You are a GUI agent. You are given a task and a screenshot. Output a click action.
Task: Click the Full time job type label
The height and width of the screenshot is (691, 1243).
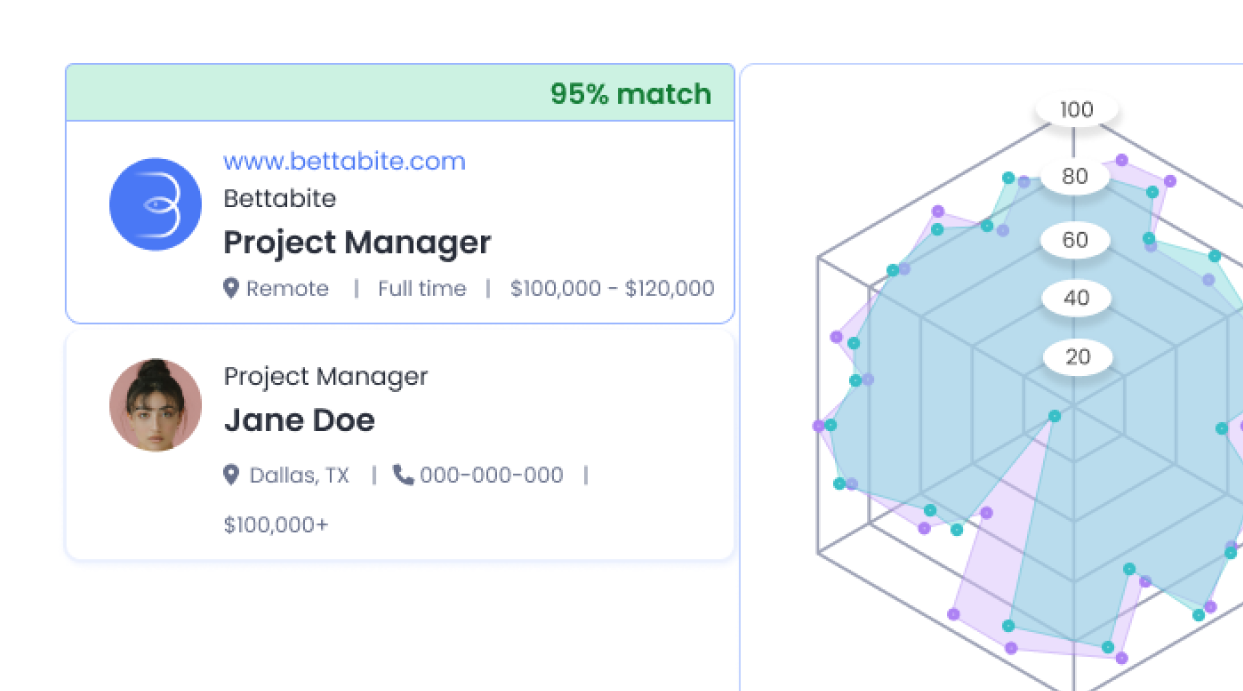422,288
